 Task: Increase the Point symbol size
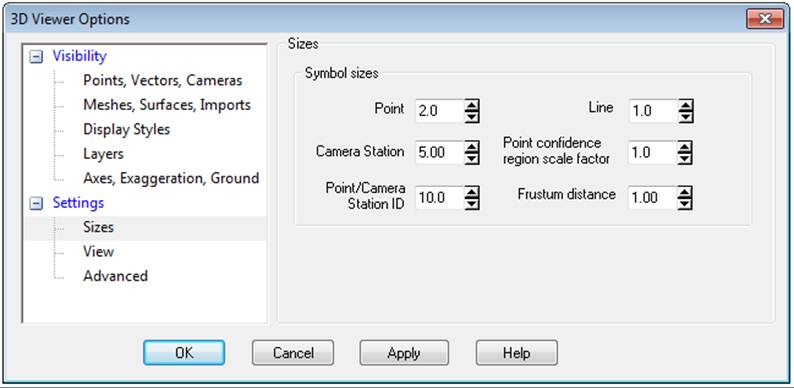(472, 105)
